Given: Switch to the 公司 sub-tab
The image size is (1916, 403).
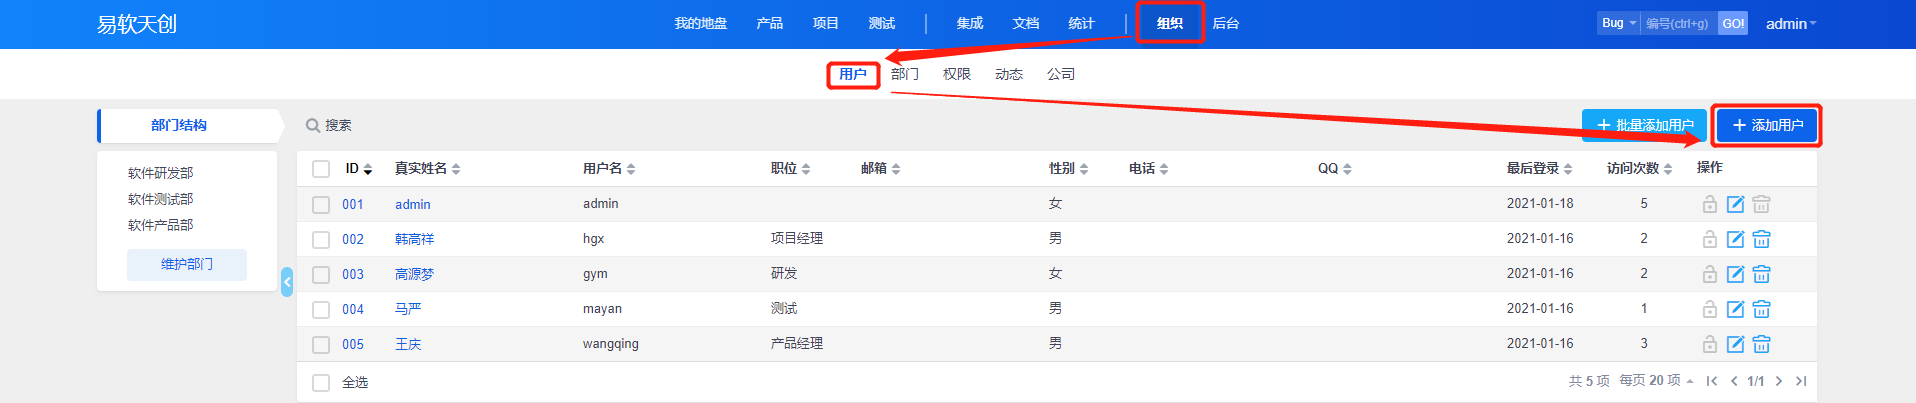Looking at the screenshot, I should (1061, 74).
